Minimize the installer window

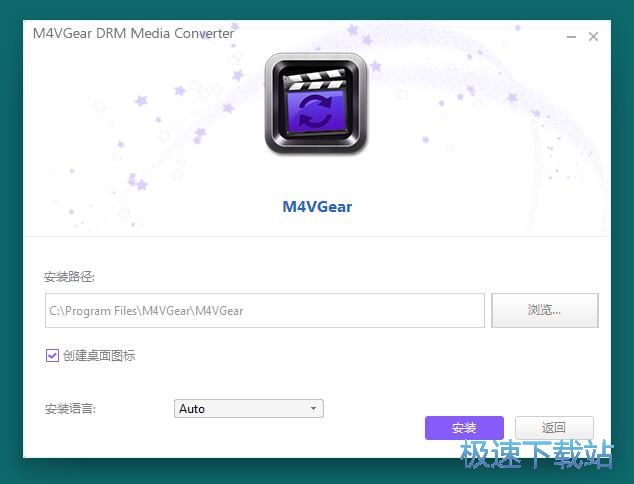click(x=571, y=37)
